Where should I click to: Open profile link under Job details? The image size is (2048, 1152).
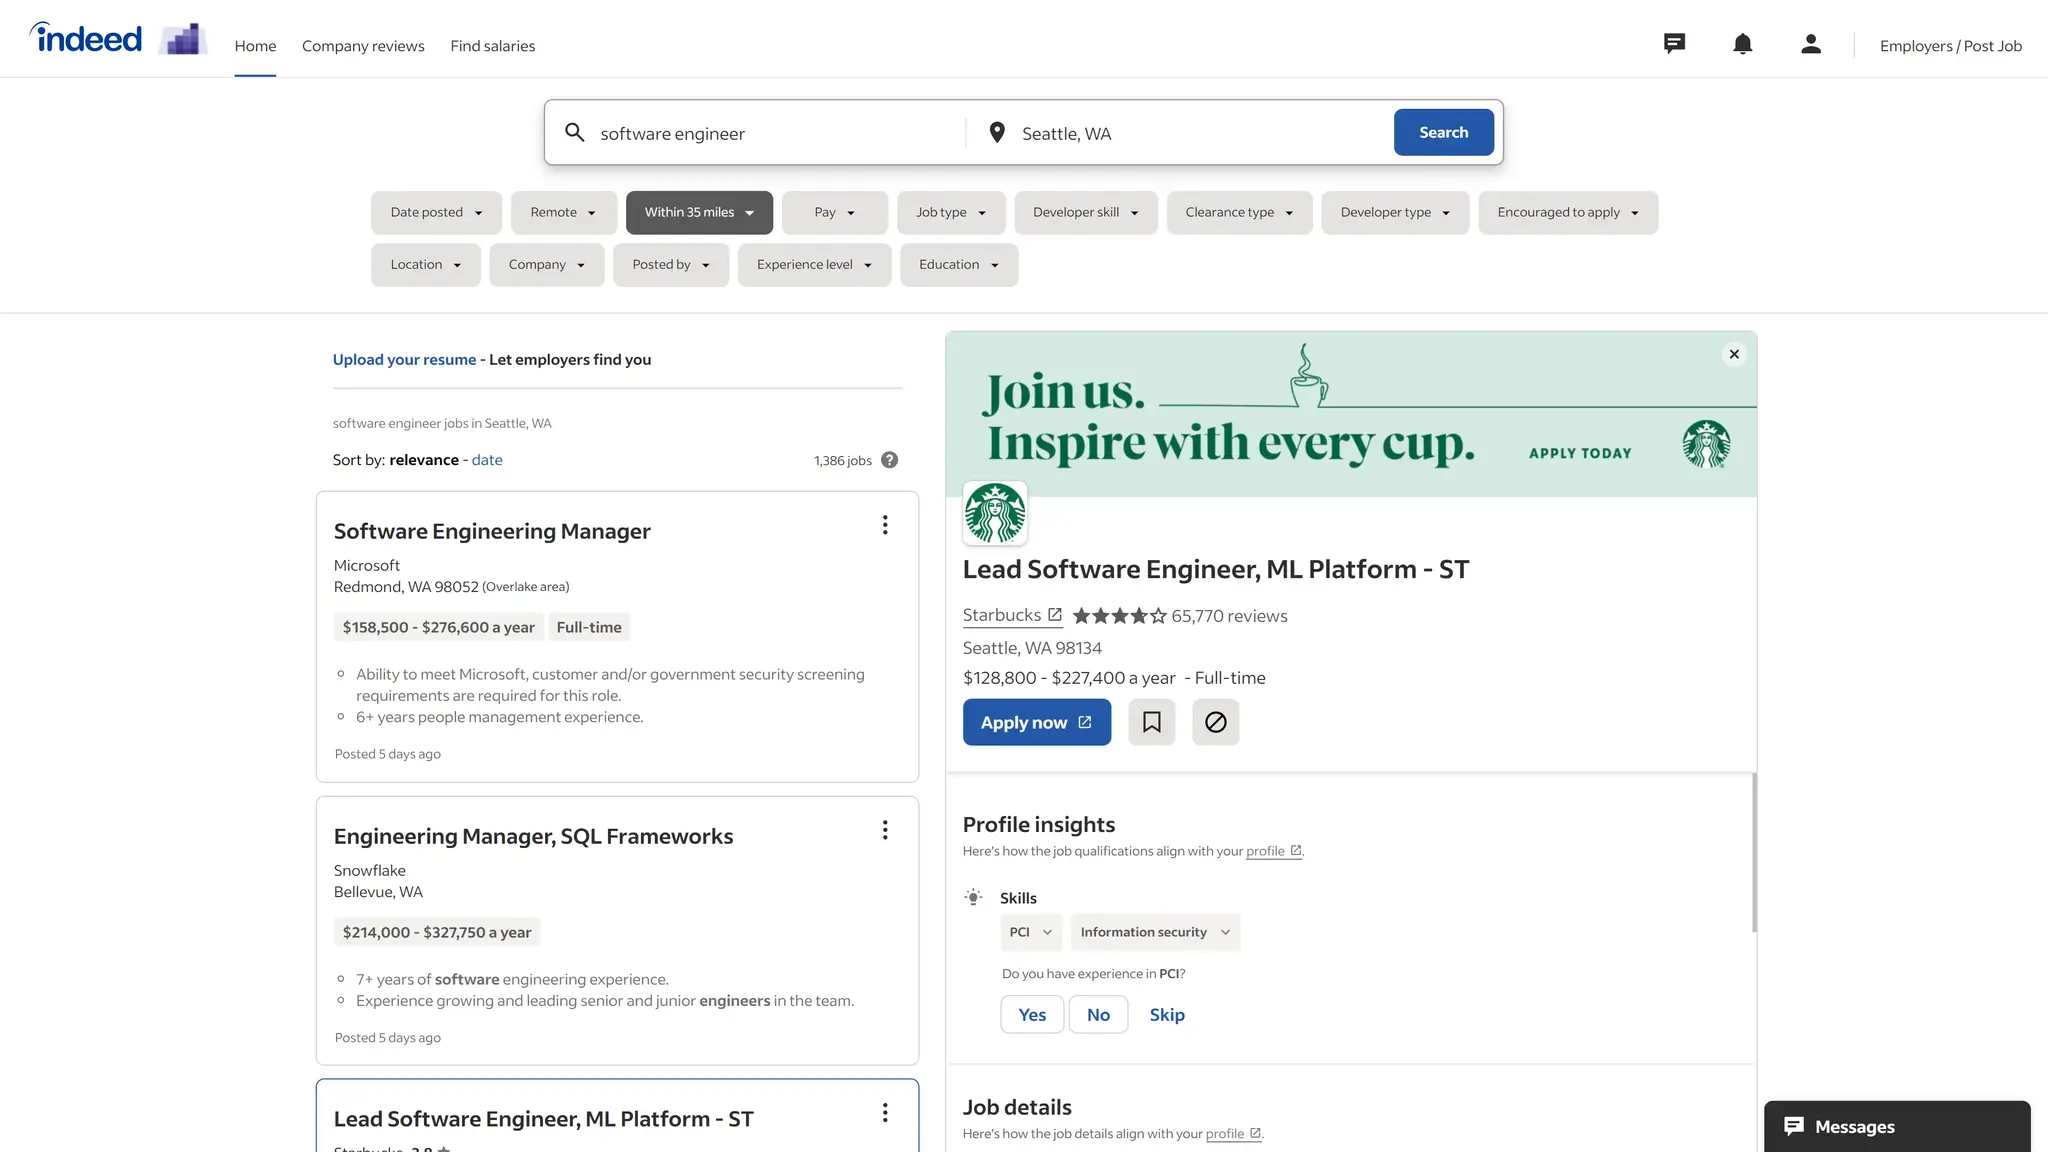click(x=1234, y=1134)
